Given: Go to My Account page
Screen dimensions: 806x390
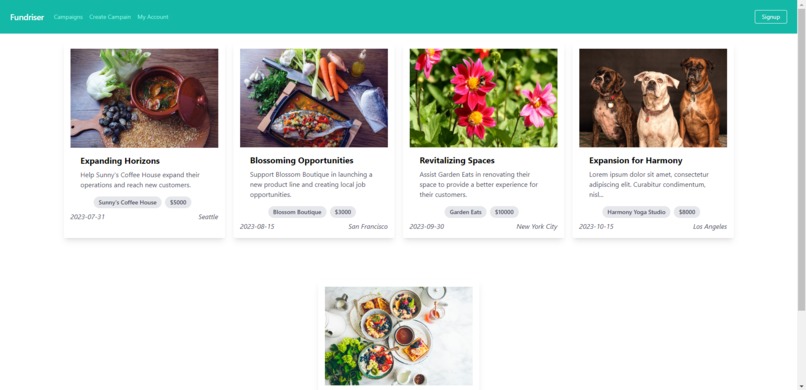Looking at the screenshot, I should click(x=153, y=17).
